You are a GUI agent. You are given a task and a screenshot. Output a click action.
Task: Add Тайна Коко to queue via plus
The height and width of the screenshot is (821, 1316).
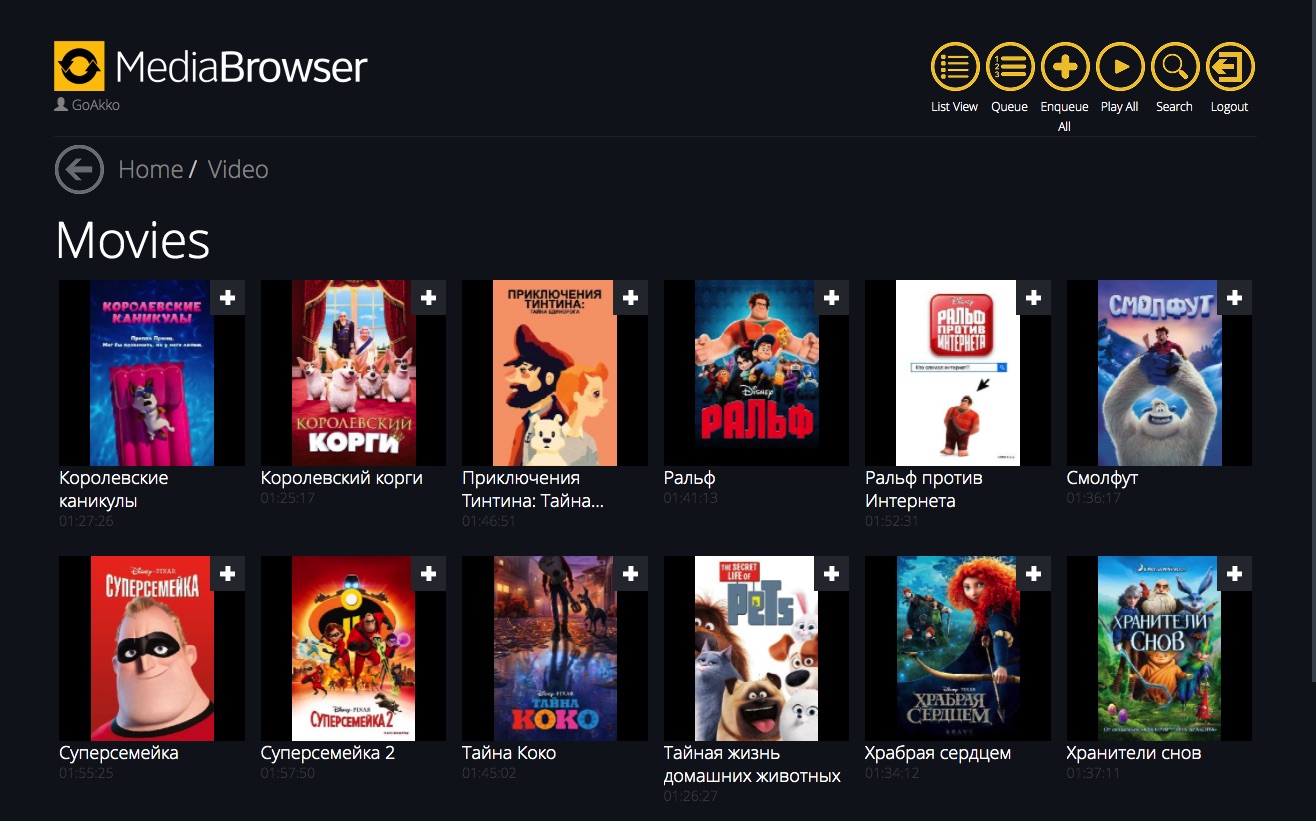tap(631, 574)
